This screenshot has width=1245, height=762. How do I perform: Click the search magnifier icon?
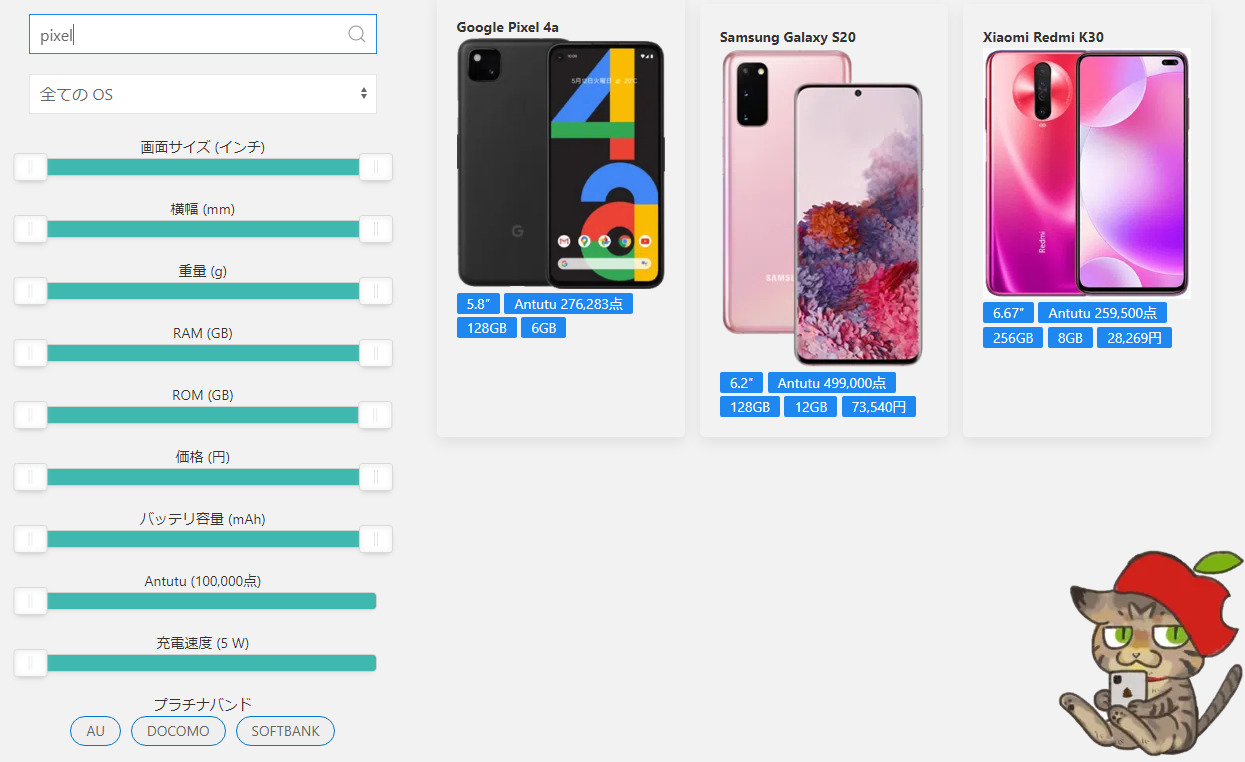click(x=356, y=34)
